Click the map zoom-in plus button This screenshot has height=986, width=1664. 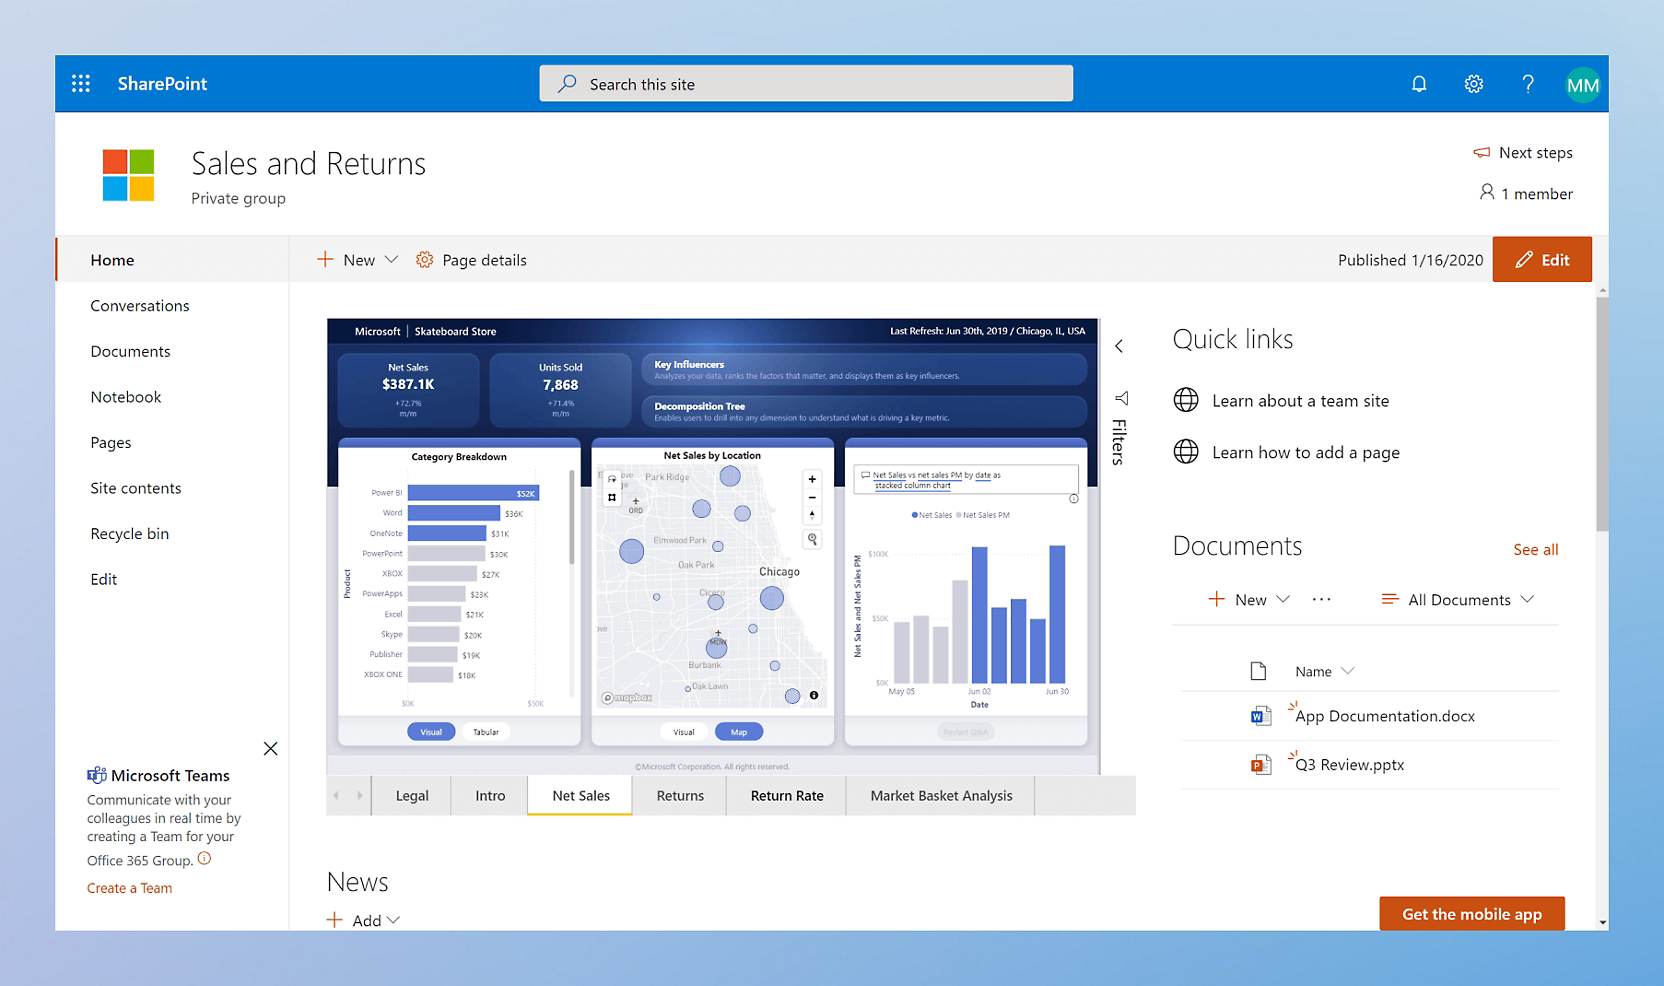click(812, 479)
